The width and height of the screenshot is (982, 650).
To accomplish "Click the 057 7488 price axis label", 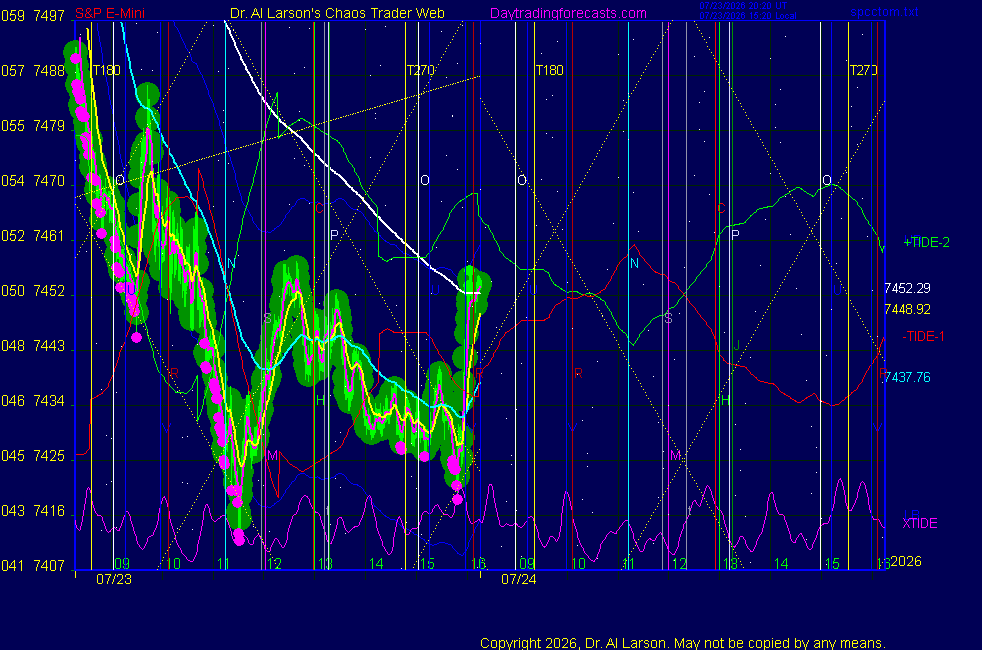I will (33, 71).
